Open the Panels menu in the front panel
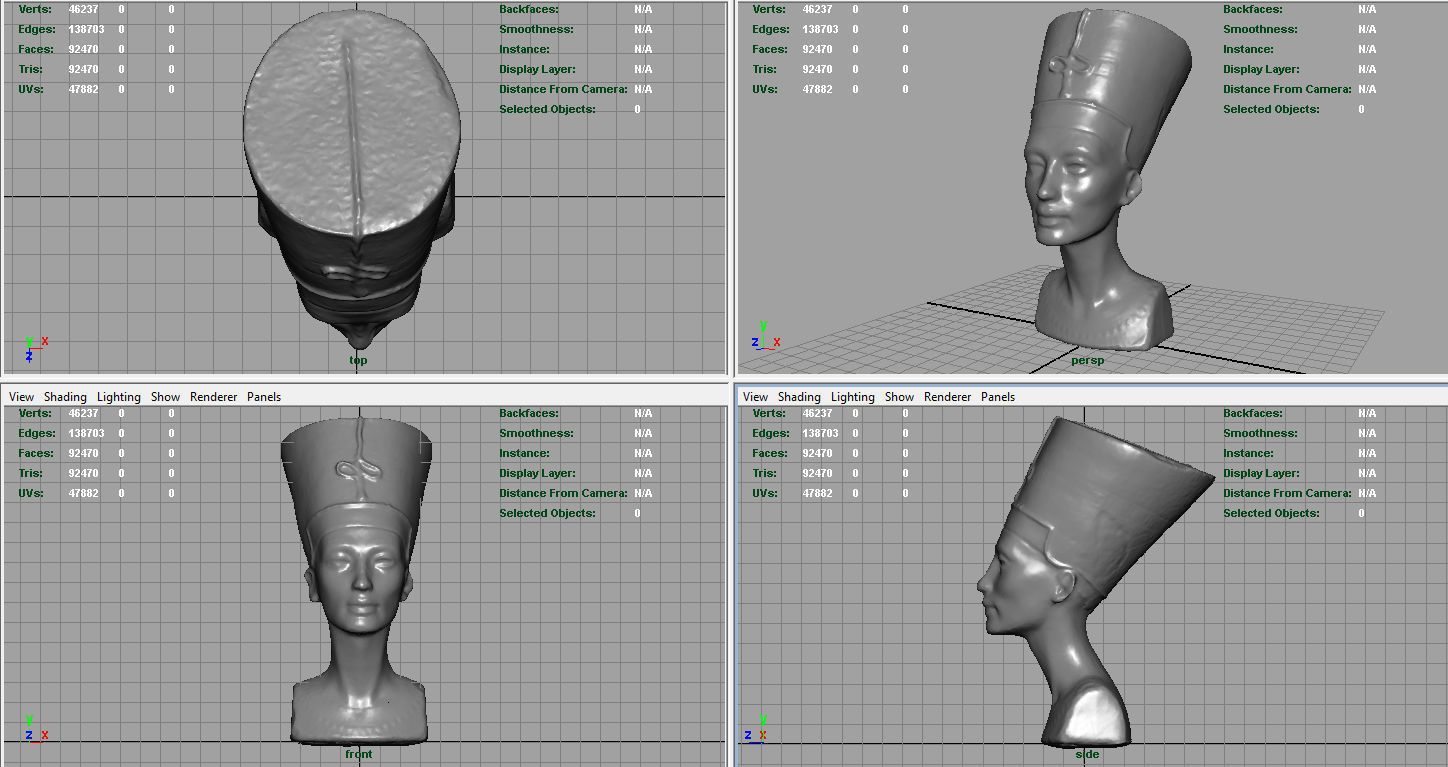The width and height of the screenshot is (1448, 767). click(264, 397)
